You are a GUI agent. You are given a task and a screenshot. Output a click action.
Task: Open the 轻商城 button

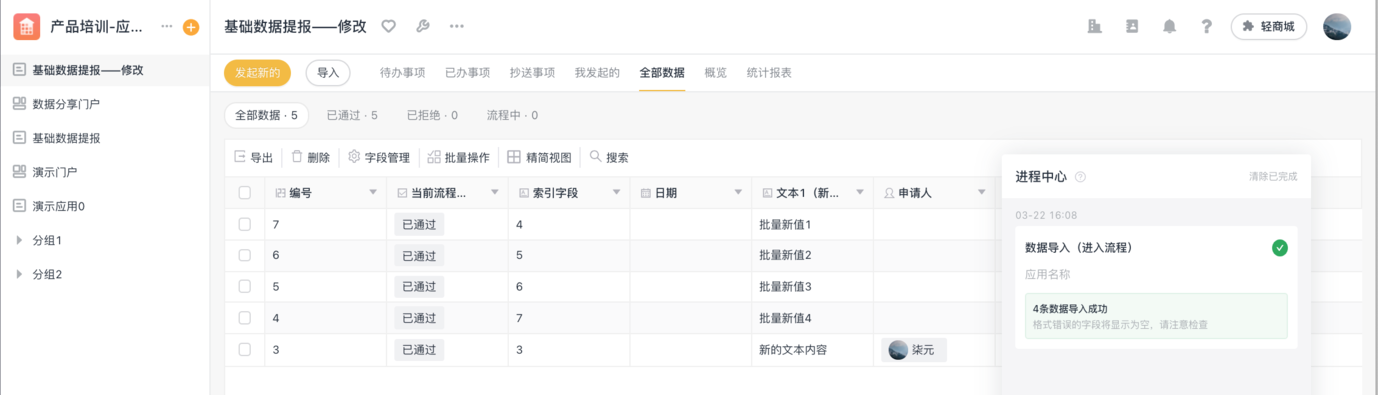1269,27
